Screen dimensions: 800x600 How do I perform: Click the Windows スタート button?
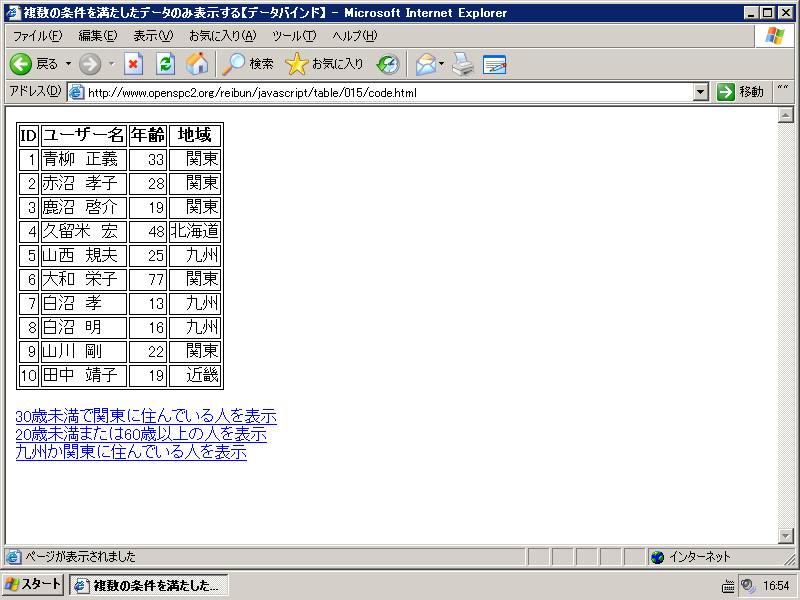point(33,585)
